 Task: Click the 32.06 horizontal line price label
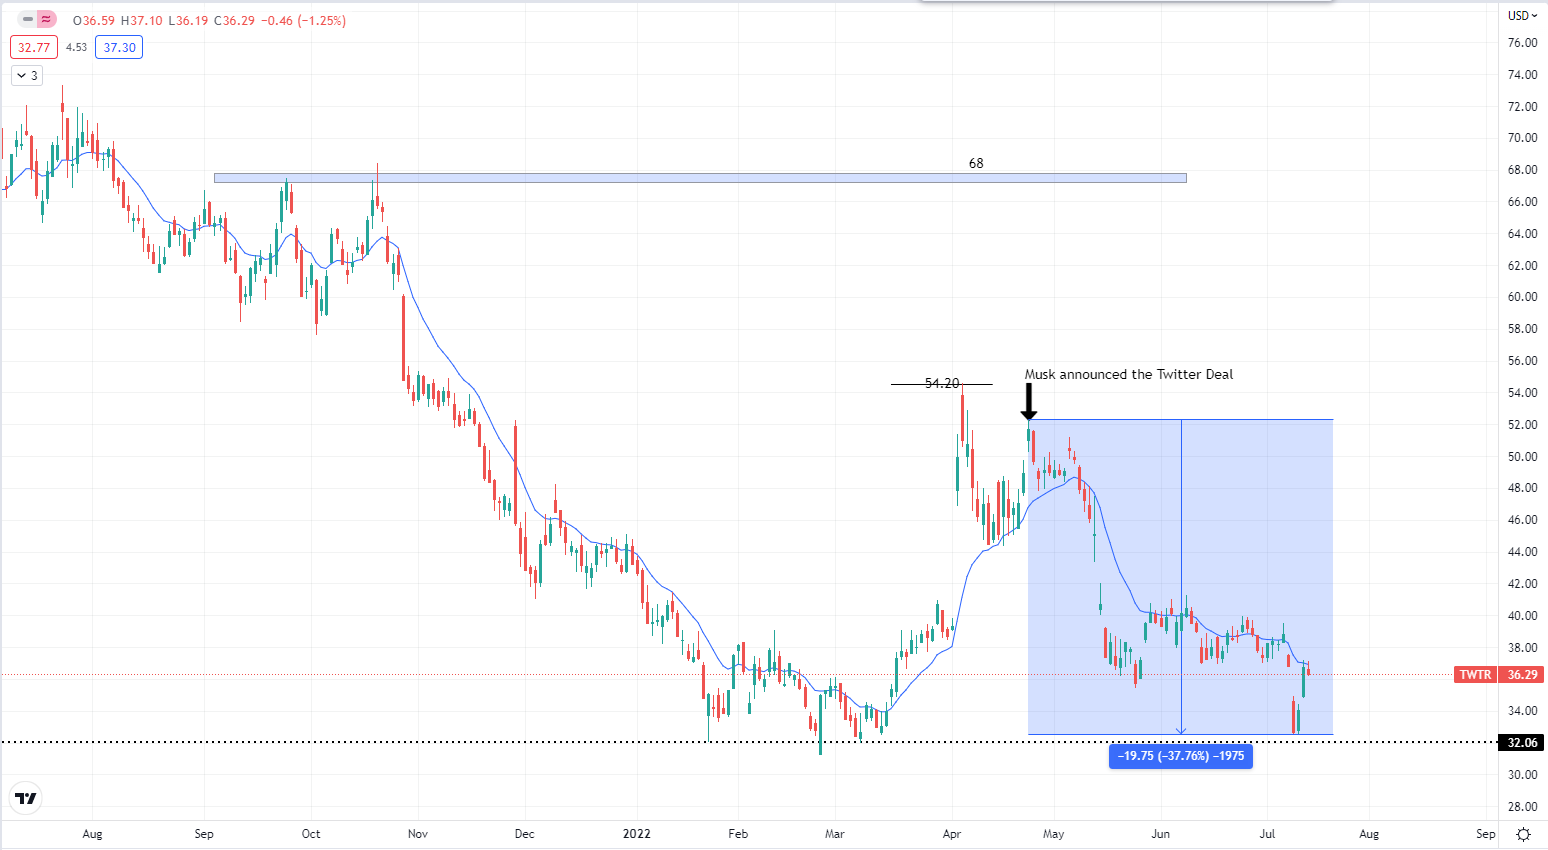(x=1522, y=742)
